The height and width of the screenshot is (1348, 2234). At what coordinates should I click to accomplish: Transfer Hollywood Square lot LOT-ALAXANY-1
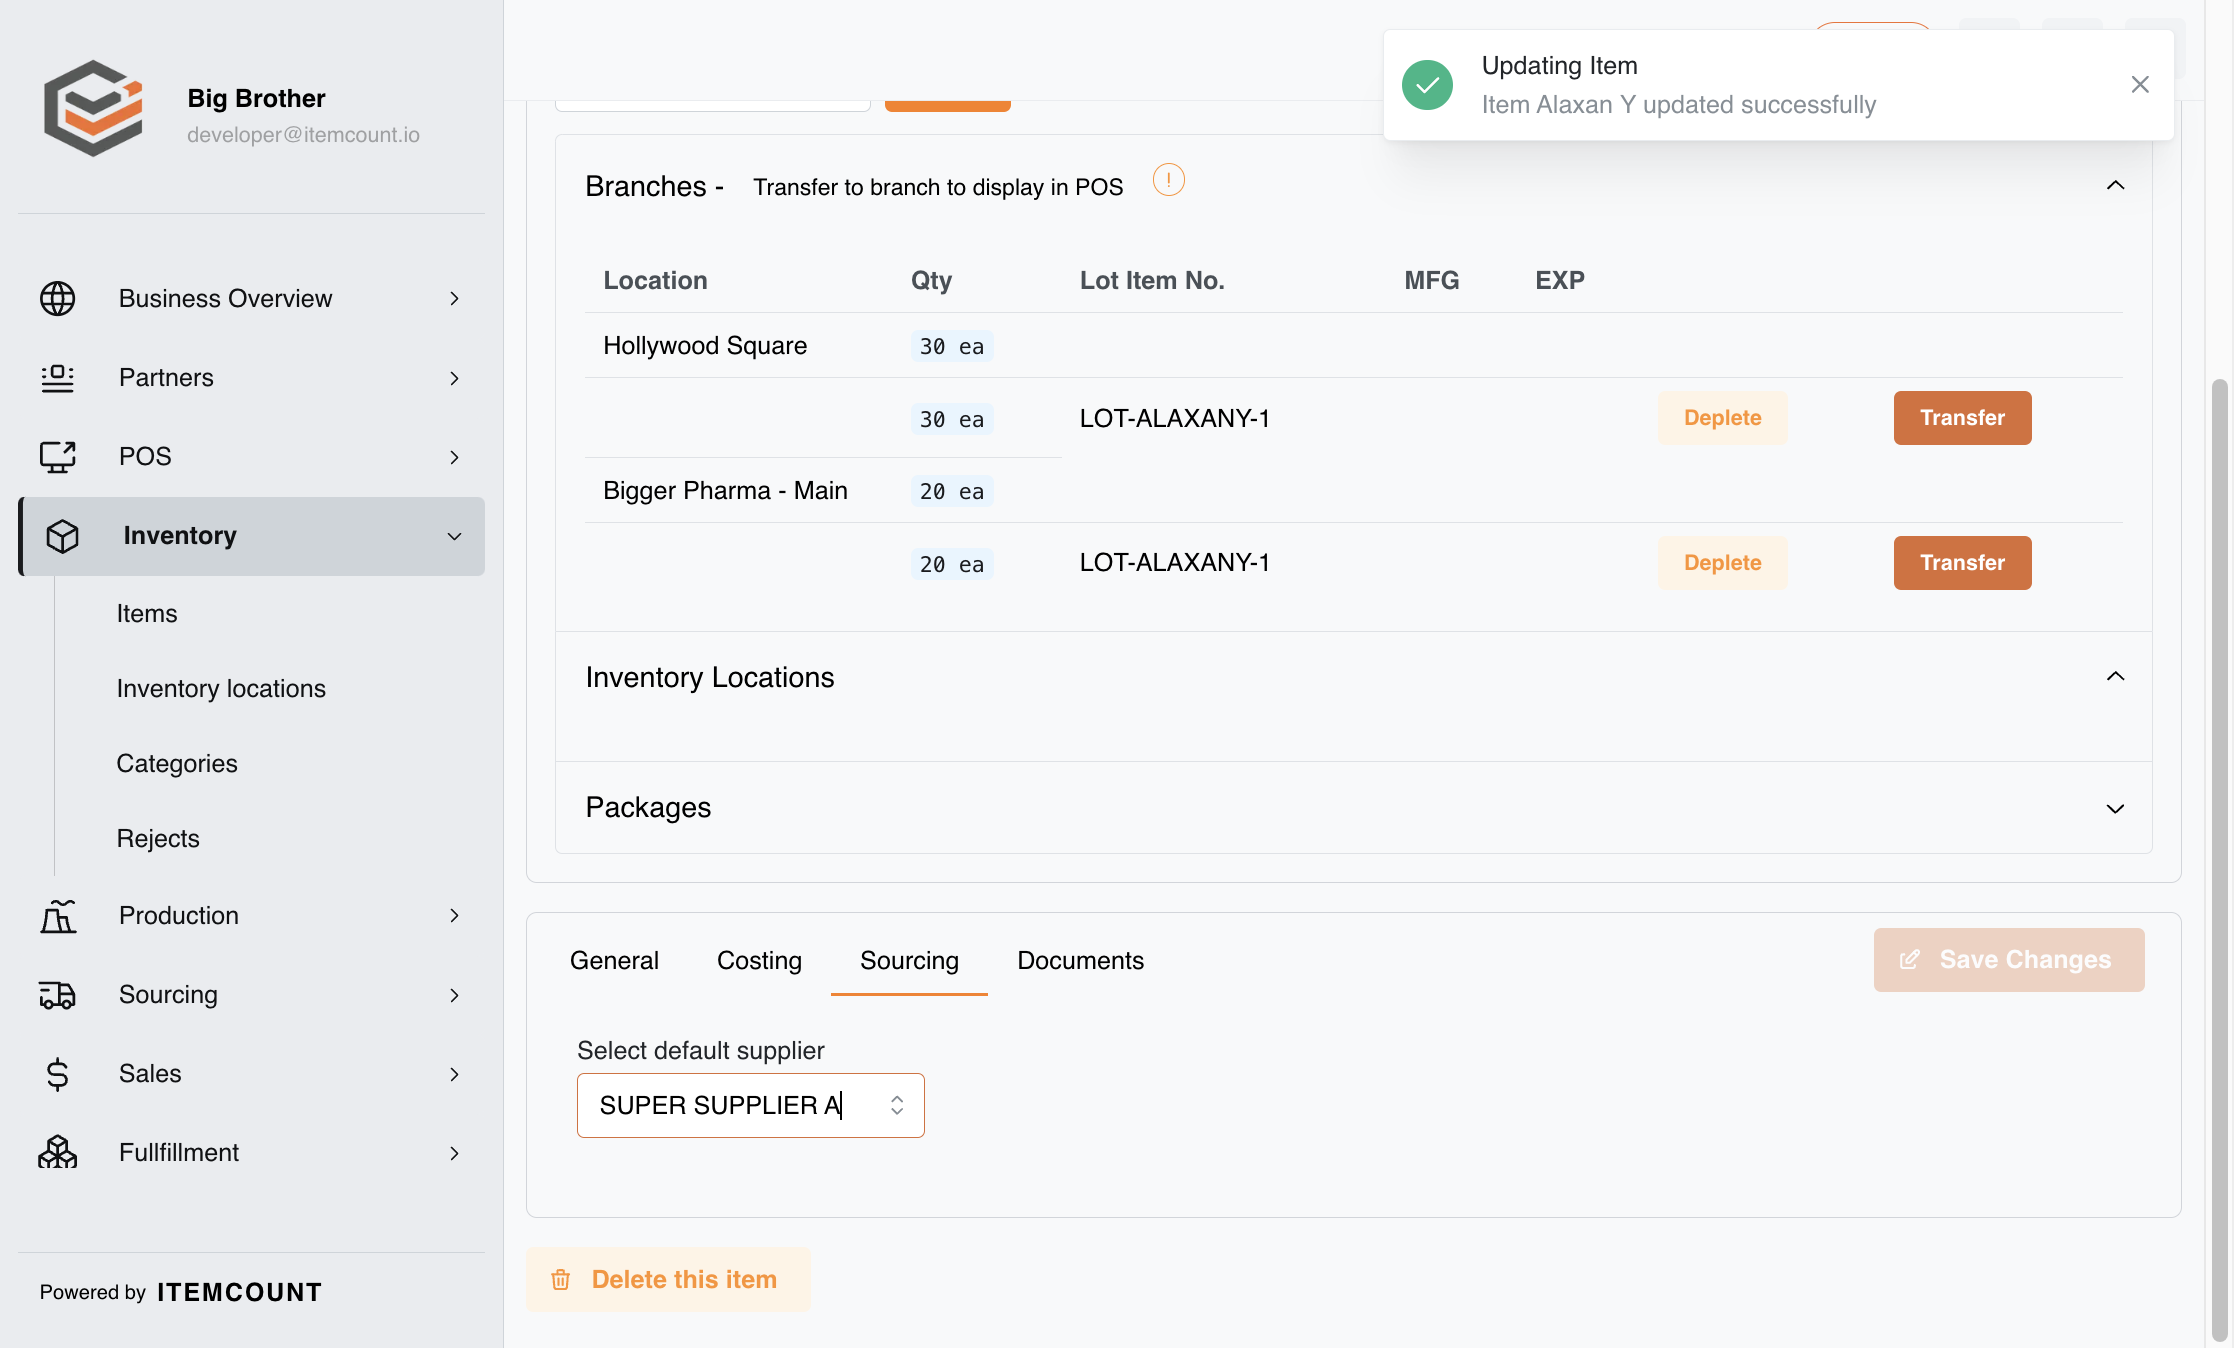click(x=1962, y=418)
